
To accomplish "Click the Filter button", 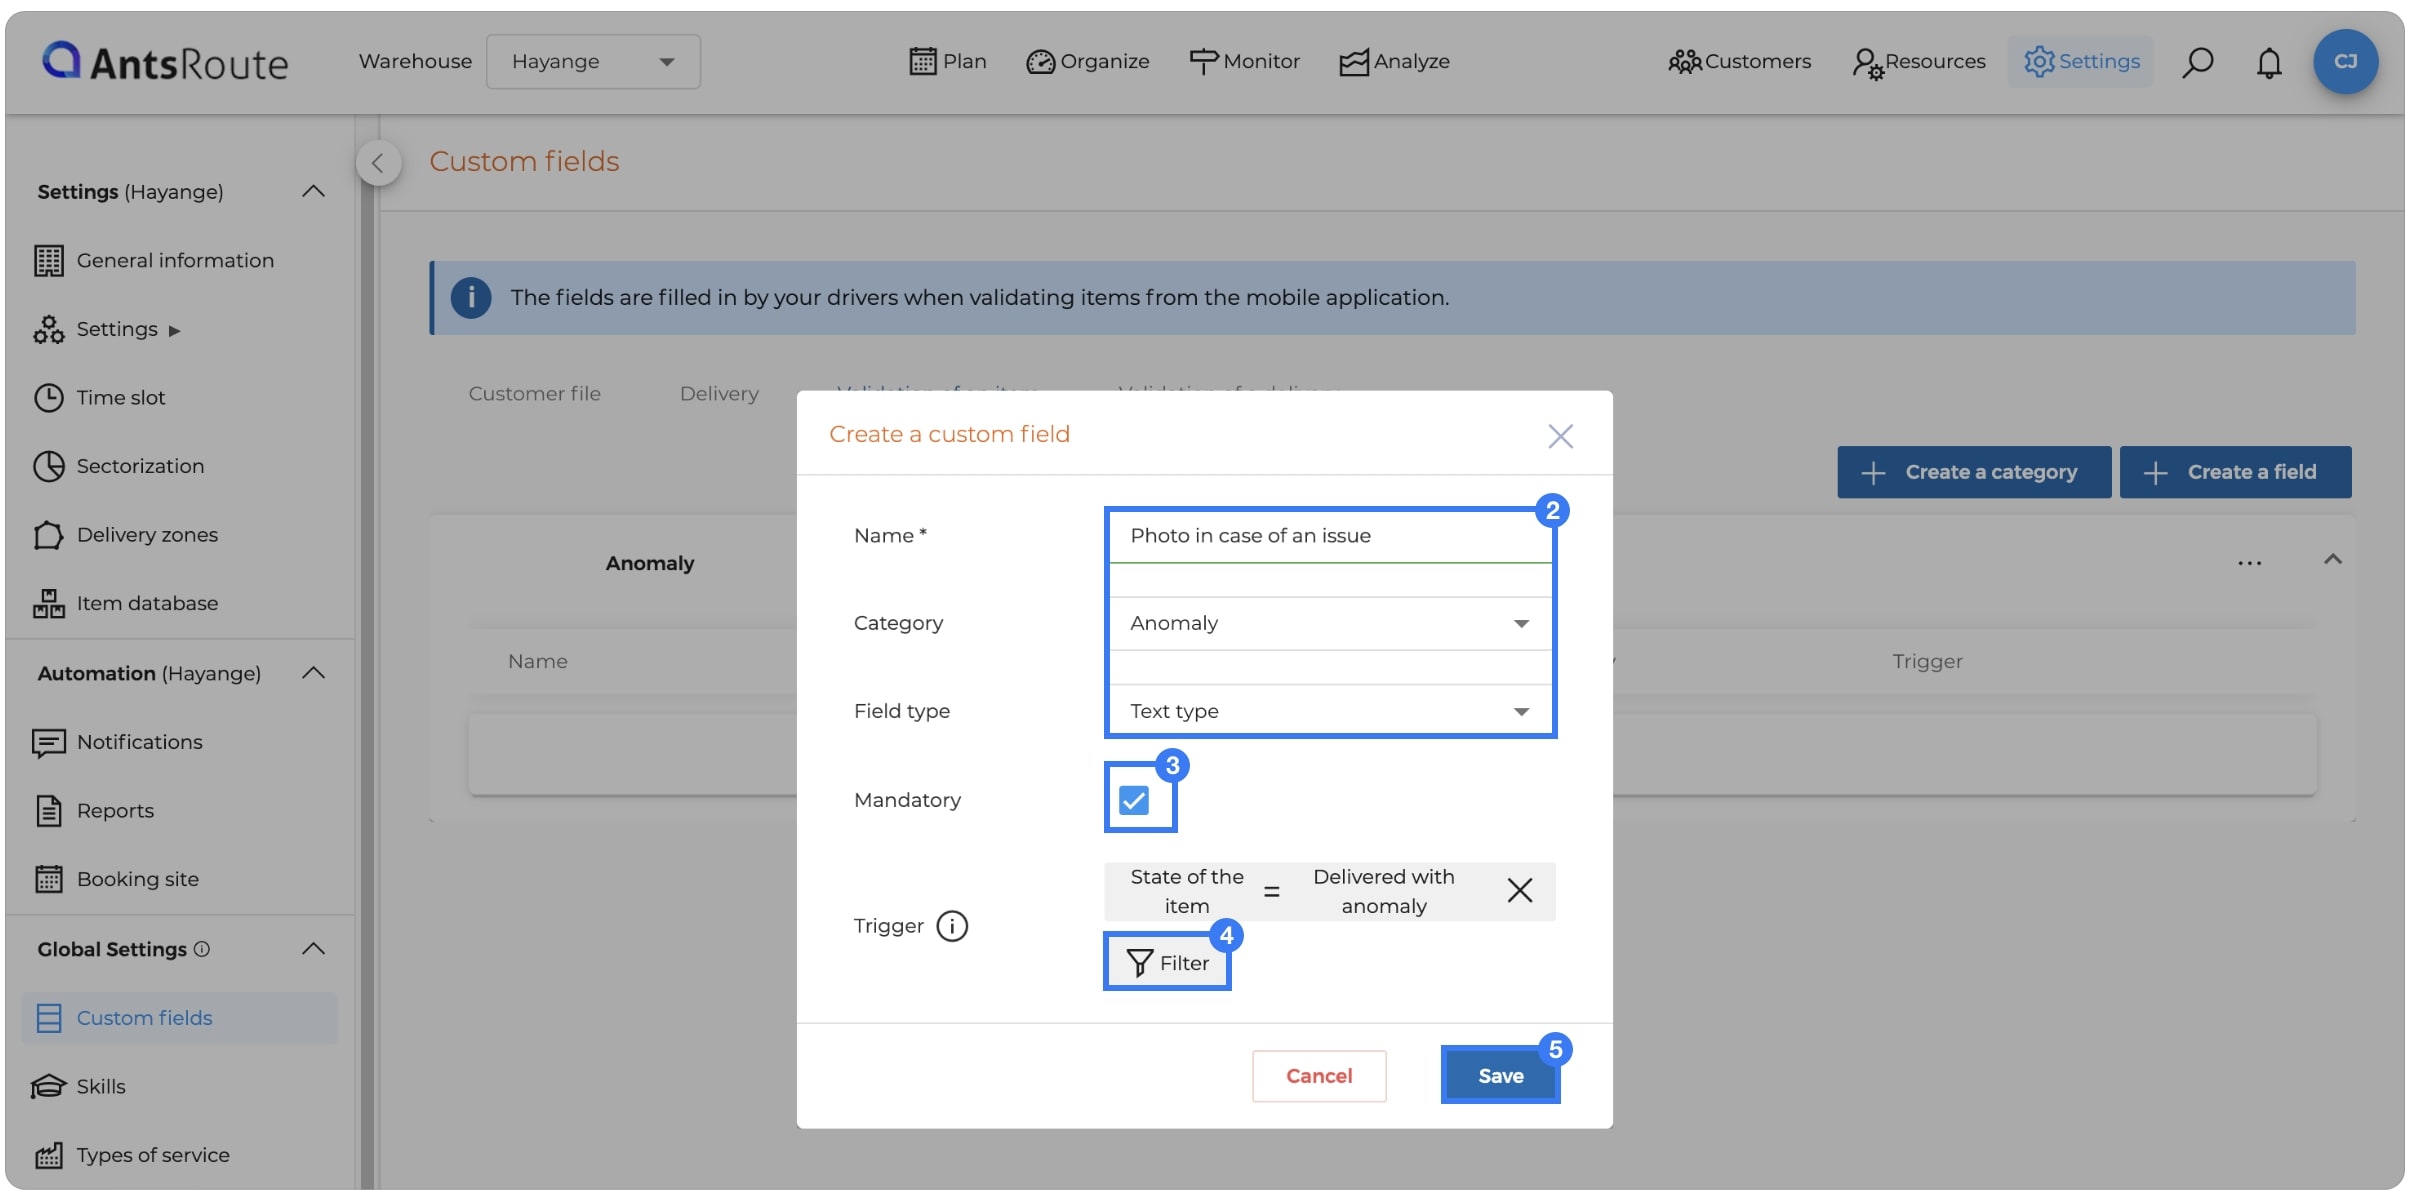I will click(1167, 963).
